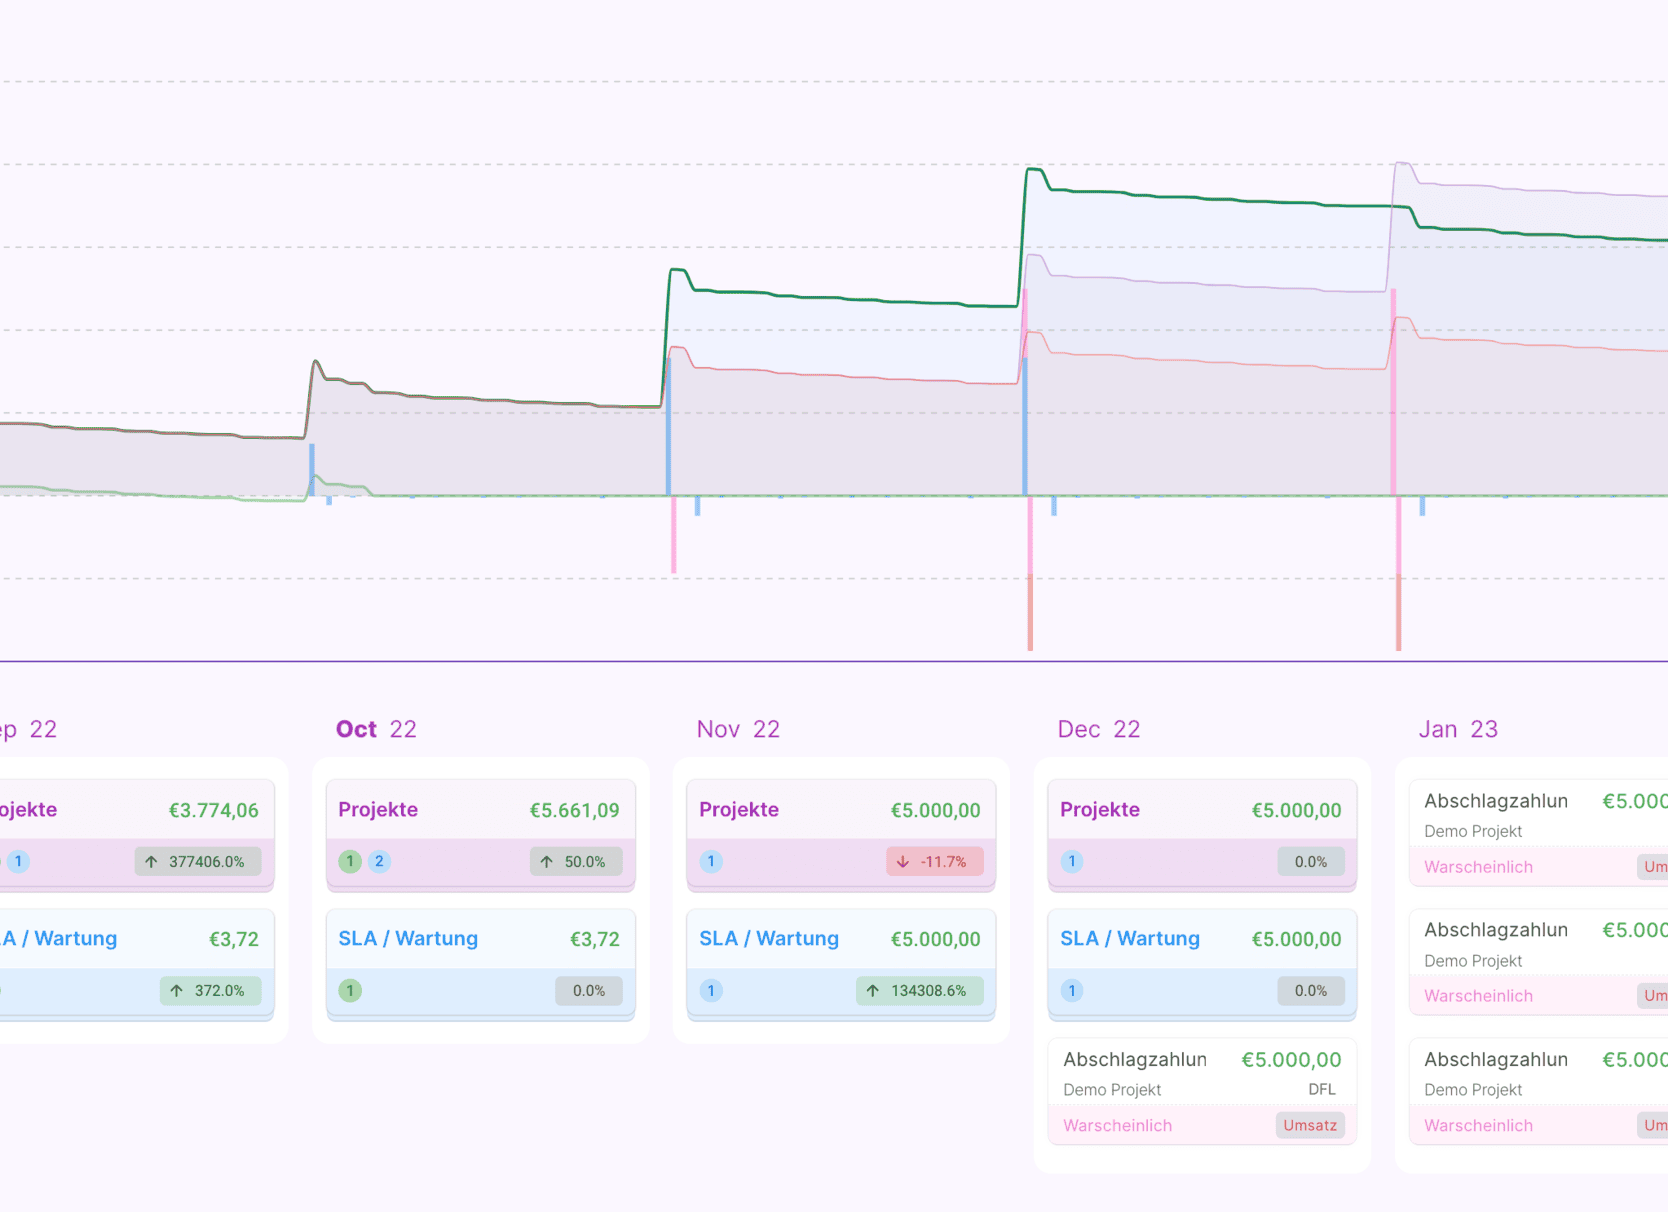Click the 377406.0% increase badge

click(197, 861)
